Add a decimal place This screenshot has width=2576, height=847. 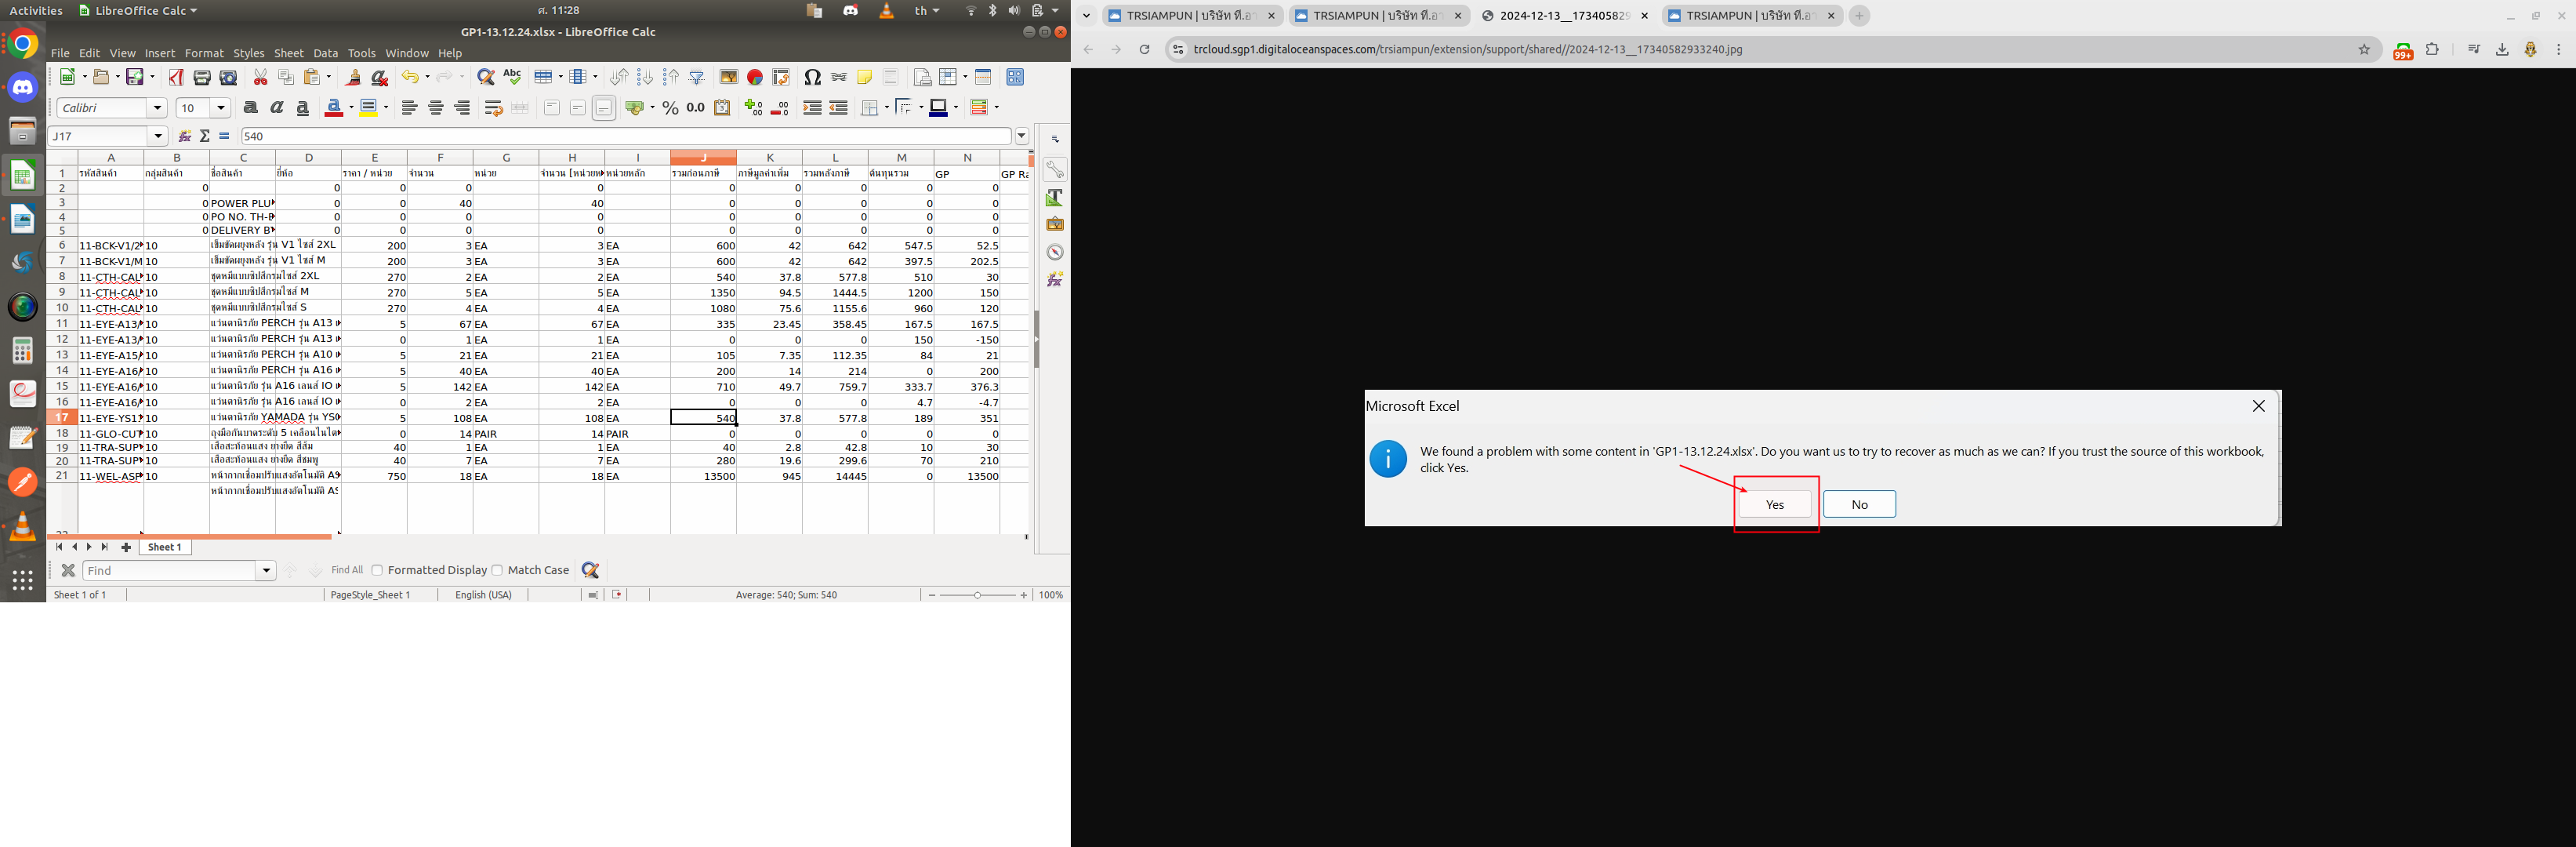pyautogui.click(x=754, y=107)
